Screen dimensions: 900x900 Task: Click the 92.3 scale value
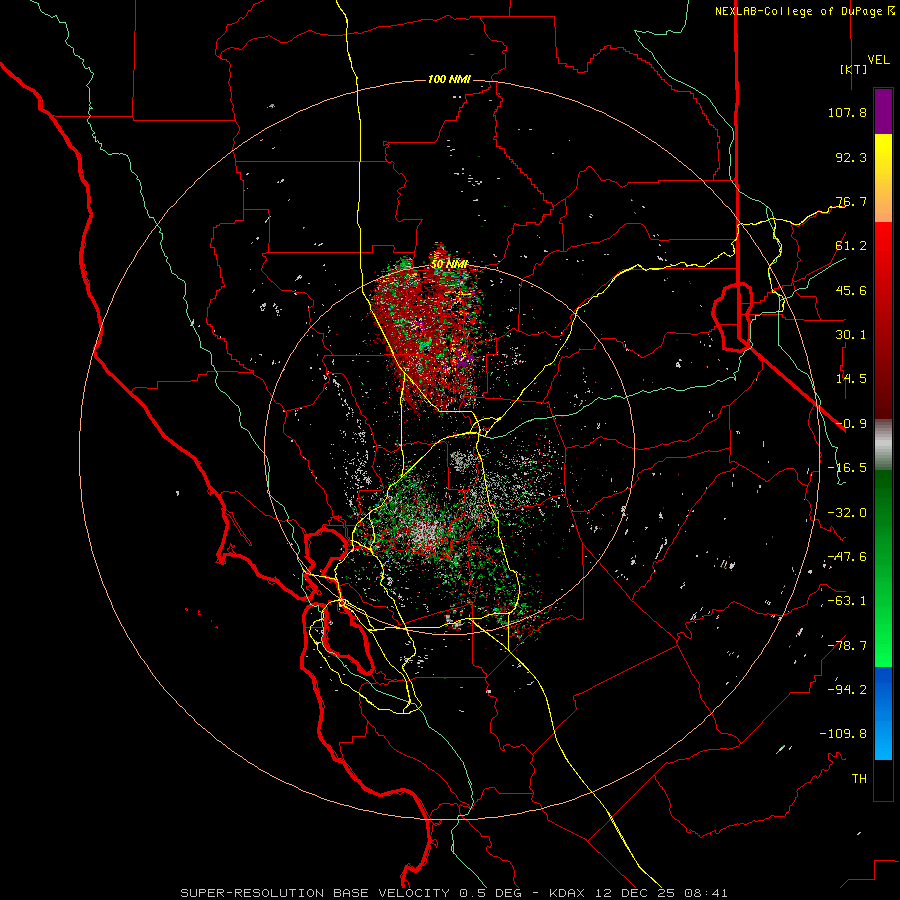pos(851,157)
